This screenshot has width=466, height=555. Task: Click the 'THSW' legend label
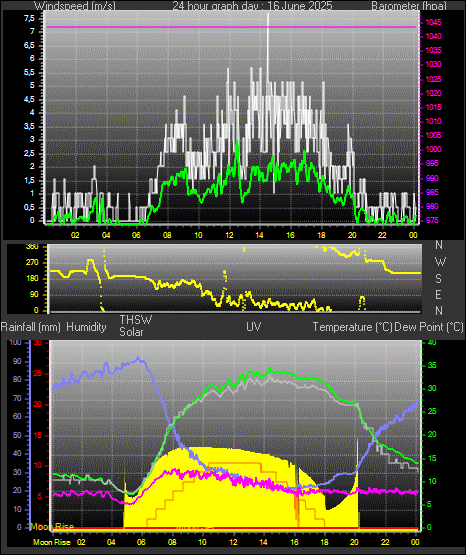point(136,320)
